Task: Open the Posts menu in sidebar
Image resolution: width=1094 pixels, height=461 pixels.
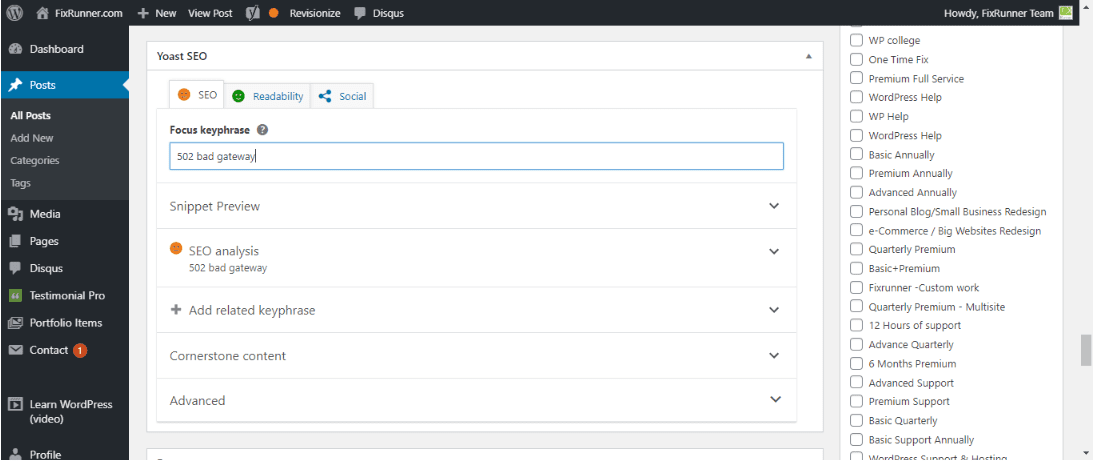Action: pyautogui.click(x=64, y=85)
